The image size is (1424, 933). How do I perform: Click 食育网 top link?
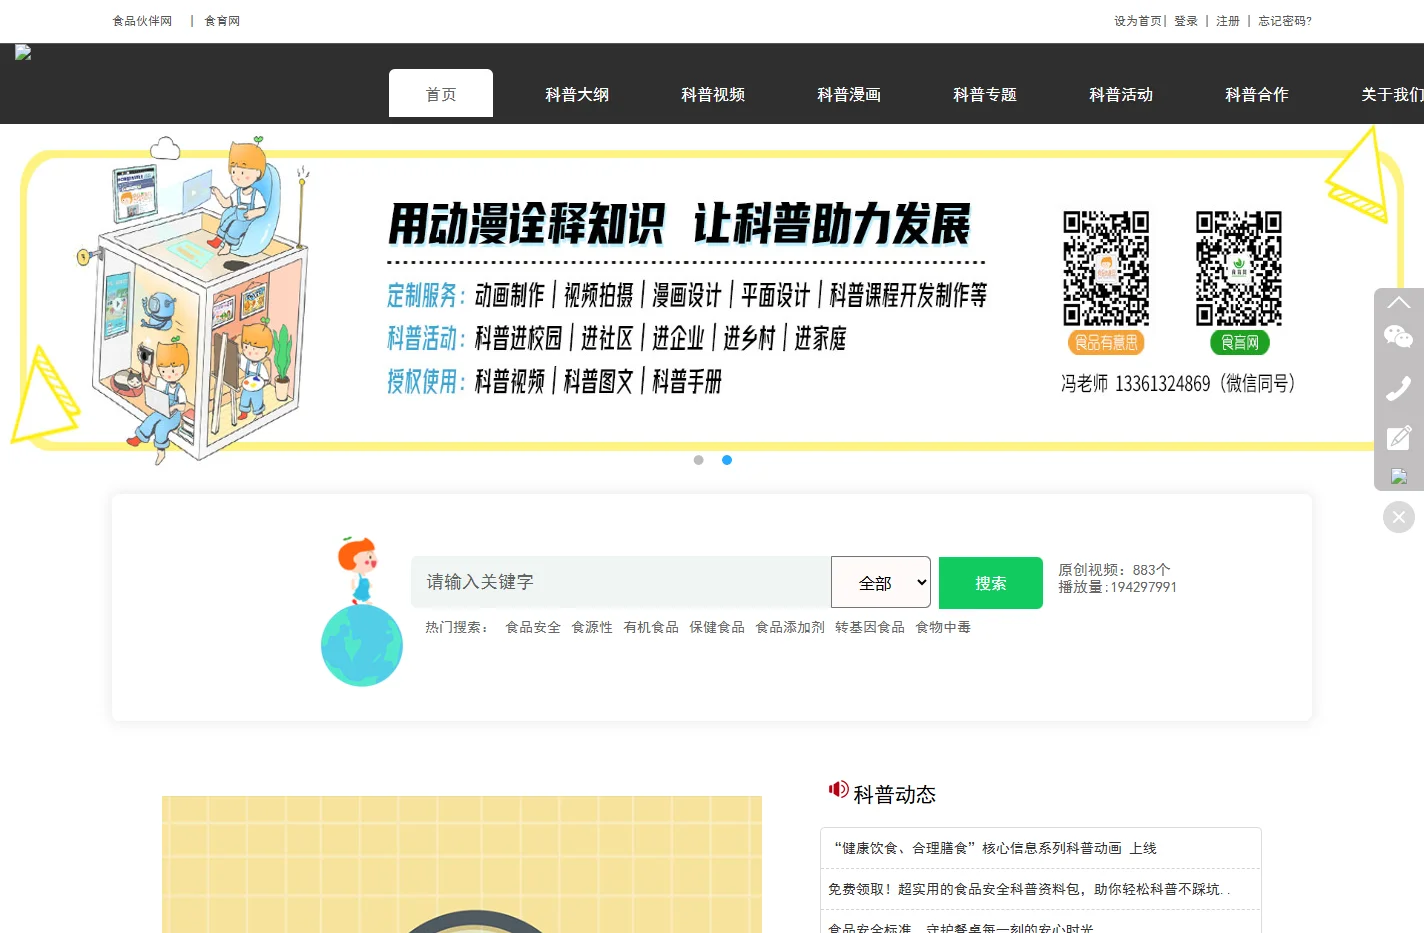tap(222, 21)
